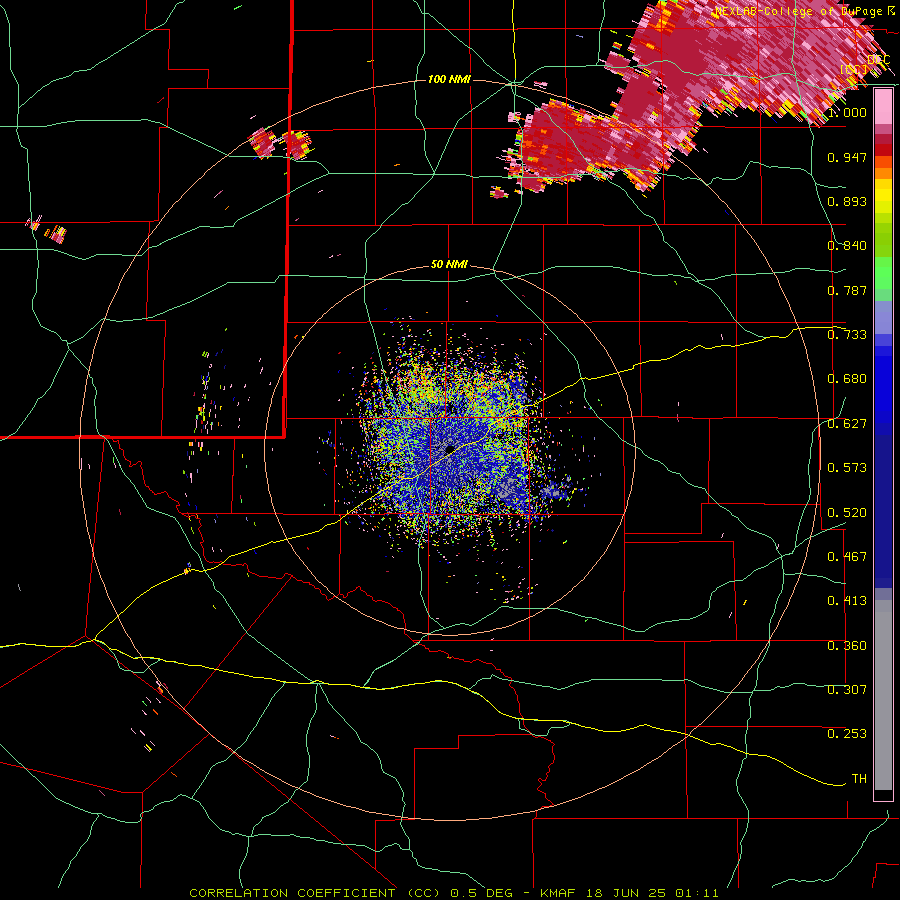The height and width of the screenshot is (900, 900).
Task: Select the 0.253 scale value
Action: (847, 734)
